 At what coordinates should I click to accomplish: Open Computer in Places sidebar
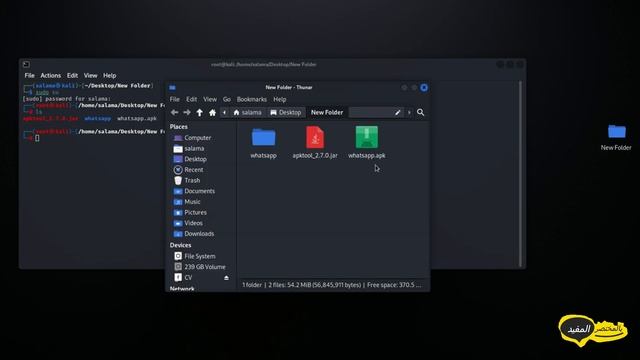tap(198, 138)
